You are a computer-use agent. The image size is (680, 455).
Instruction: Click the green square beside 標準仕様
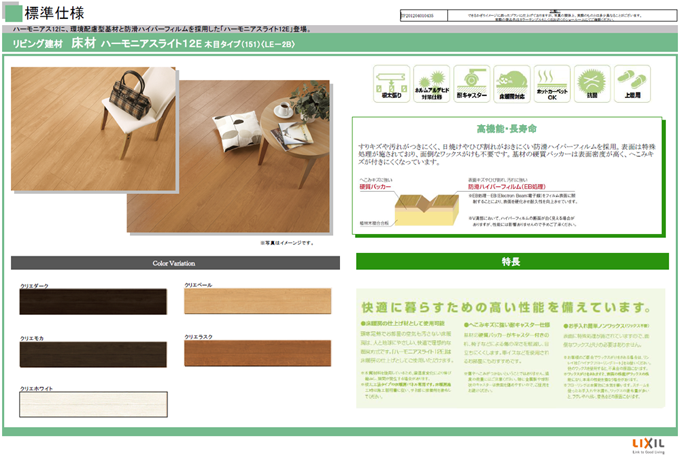[12, 13]
